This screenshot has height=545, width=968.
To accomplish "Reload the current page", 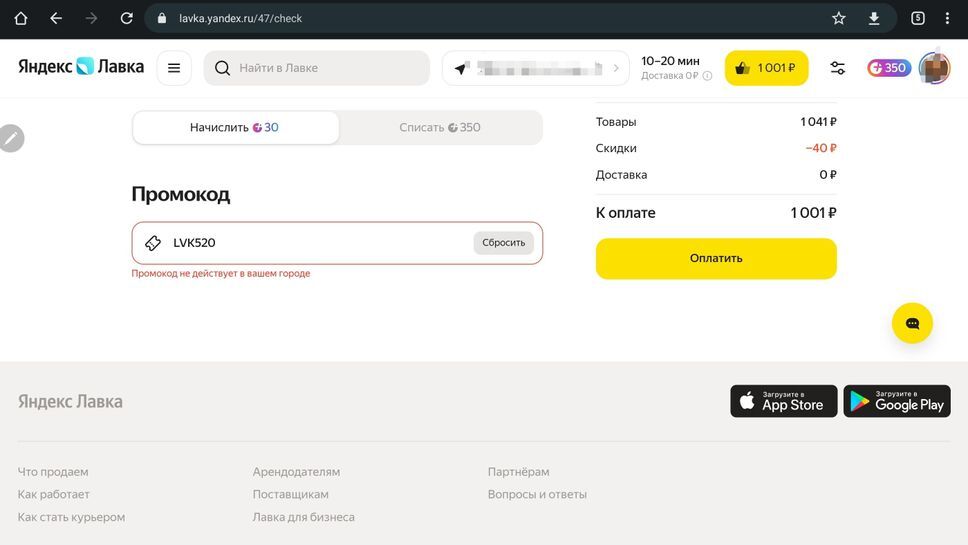I will [127, 19].
